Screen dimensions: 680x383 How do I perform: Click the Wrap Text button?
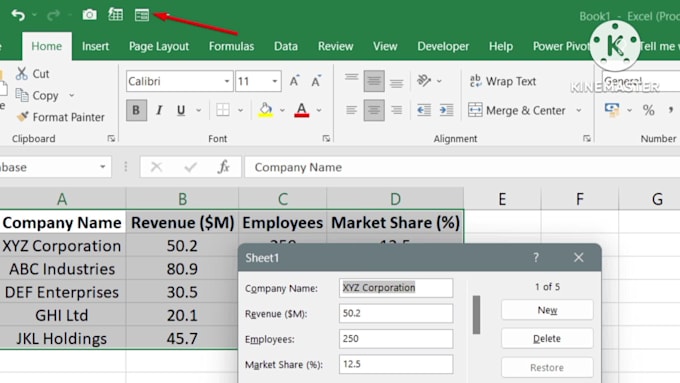[x=503, y=81]
